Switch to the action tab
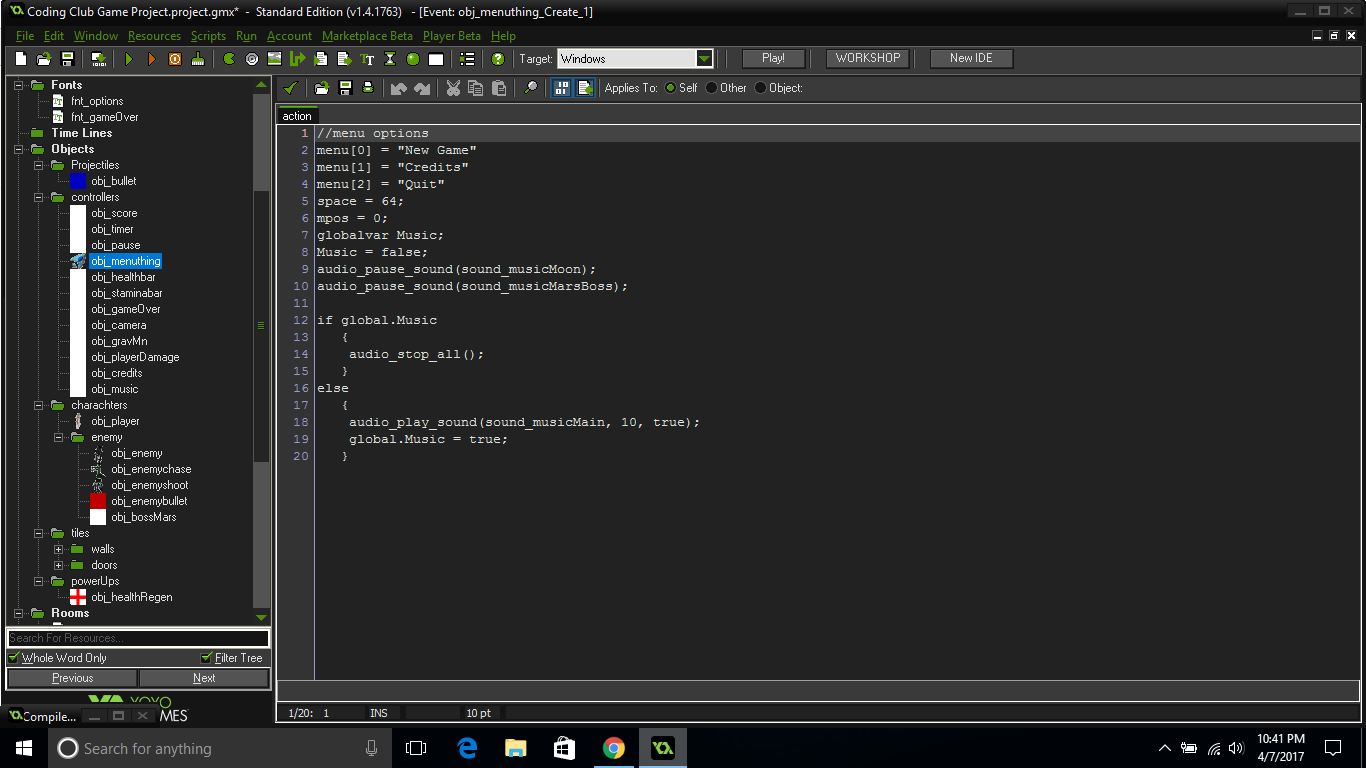The height and width of the screenshot is (768, 1366). coord(297,115)
